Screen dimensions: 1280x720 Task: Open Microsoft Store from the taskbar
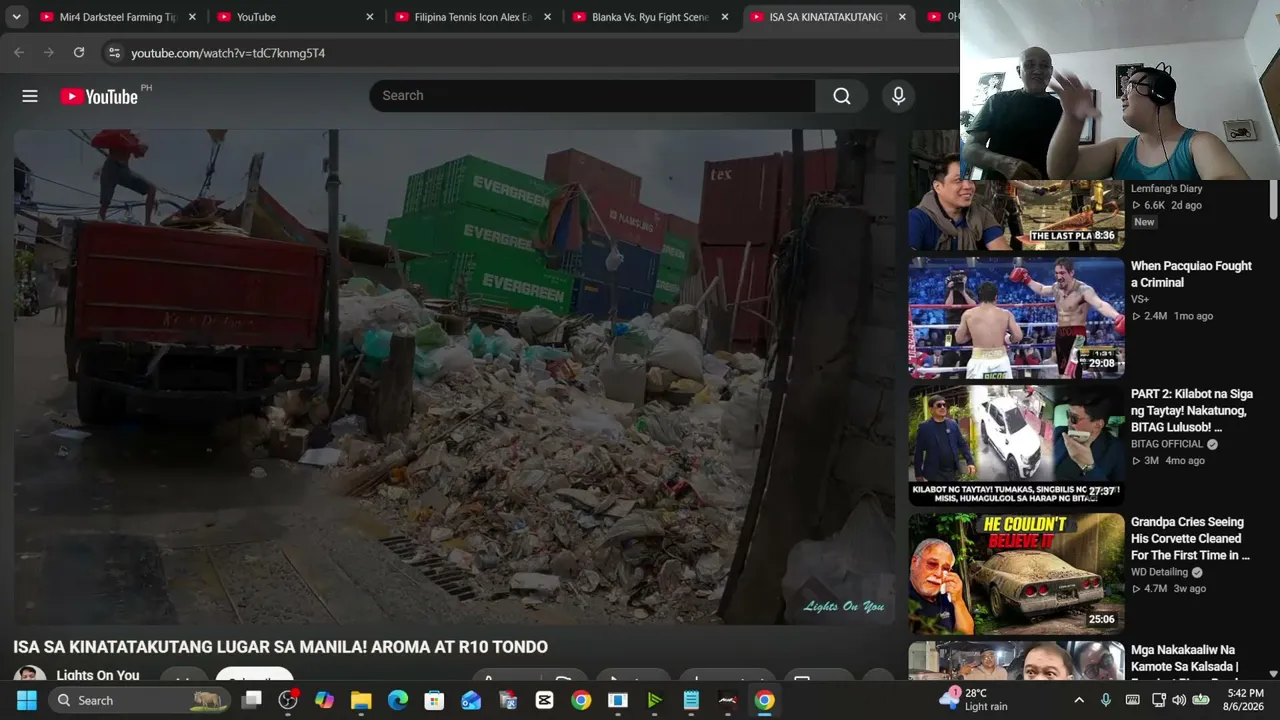click(434, 700)
